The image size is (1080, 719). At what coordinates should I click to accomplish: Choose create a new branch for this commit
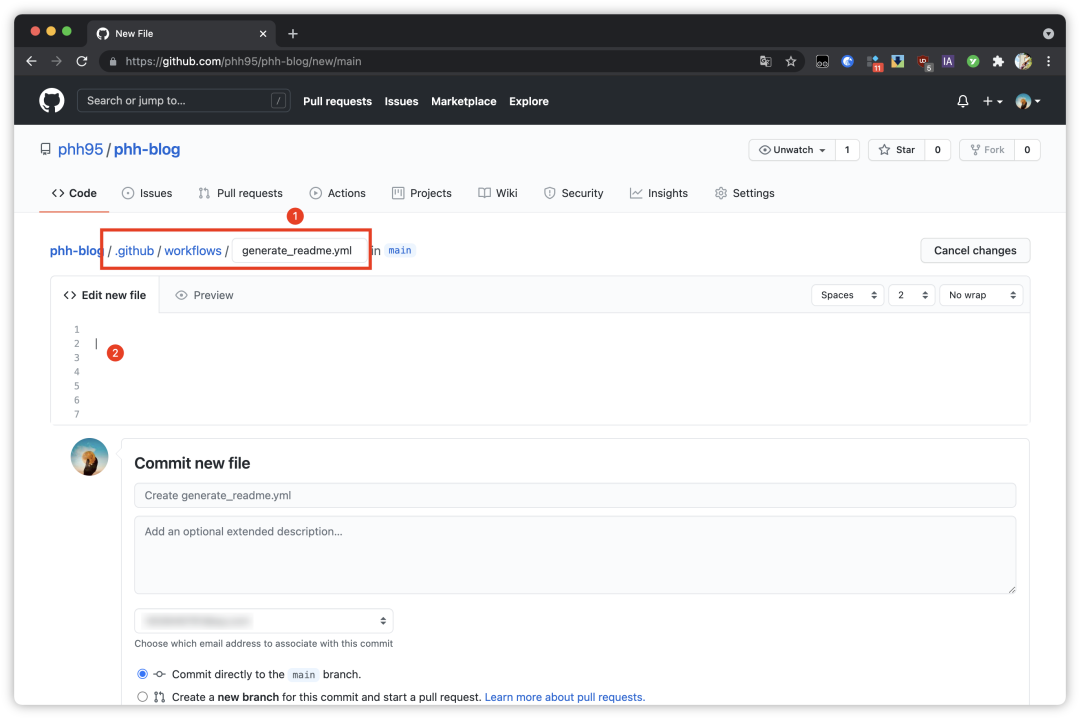pos(141,696)
